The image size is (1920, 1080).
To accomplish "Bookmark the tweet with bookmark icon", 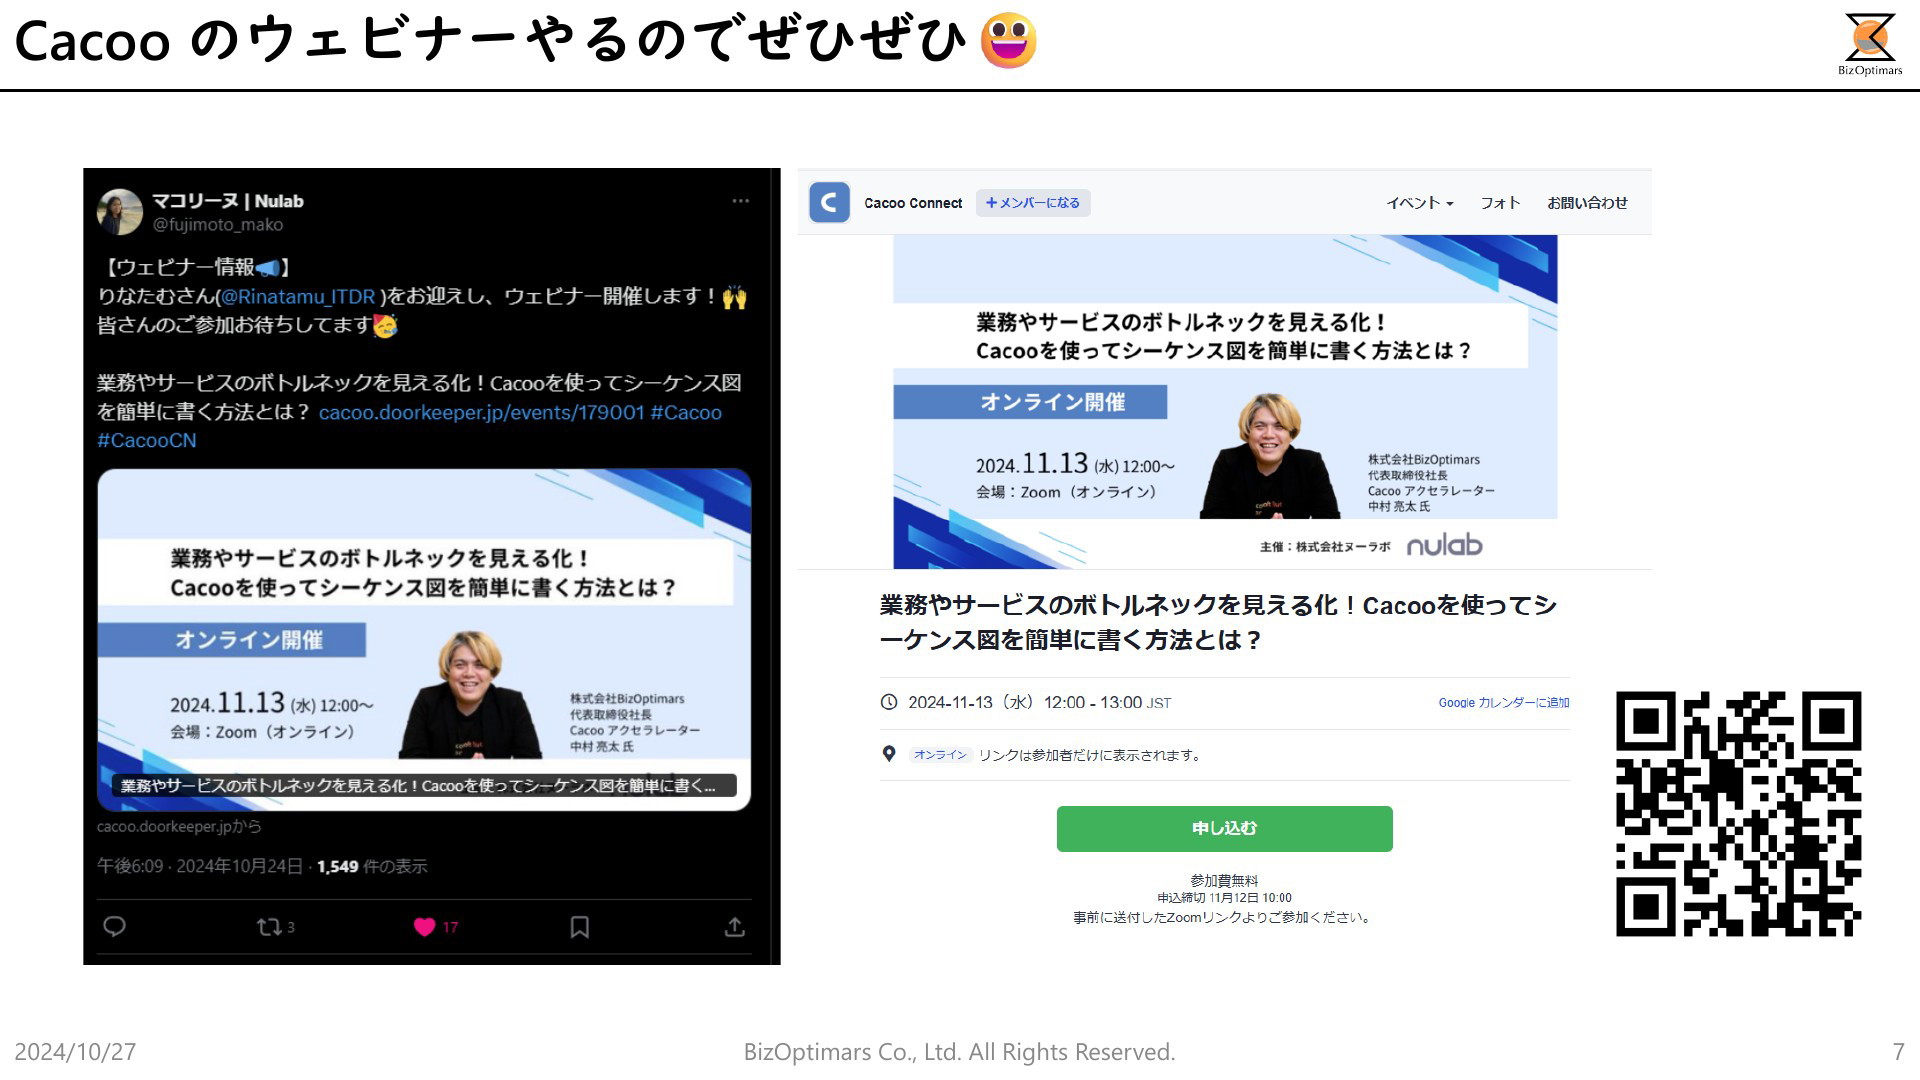I will [x=579, y=927].
